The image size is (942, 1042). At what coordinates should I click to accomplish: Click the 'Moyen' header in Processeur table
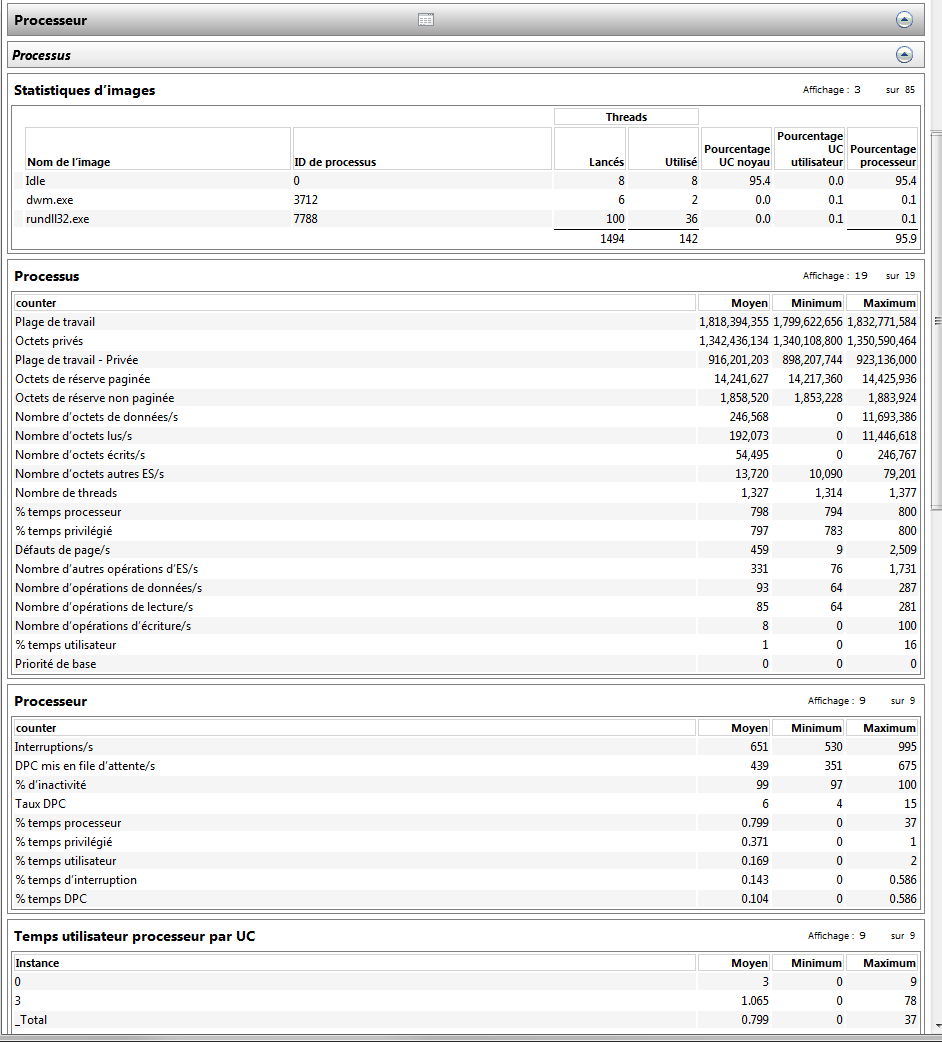point(733,728)
